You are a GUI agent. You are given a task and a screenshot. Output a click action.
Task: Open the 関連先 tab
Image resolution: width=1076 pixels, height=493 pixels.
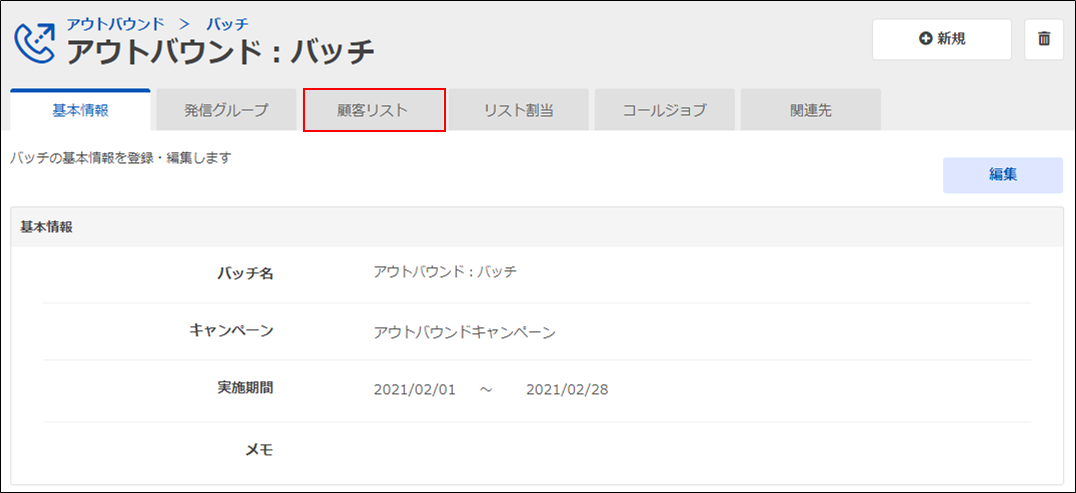[x=810, y=110]
